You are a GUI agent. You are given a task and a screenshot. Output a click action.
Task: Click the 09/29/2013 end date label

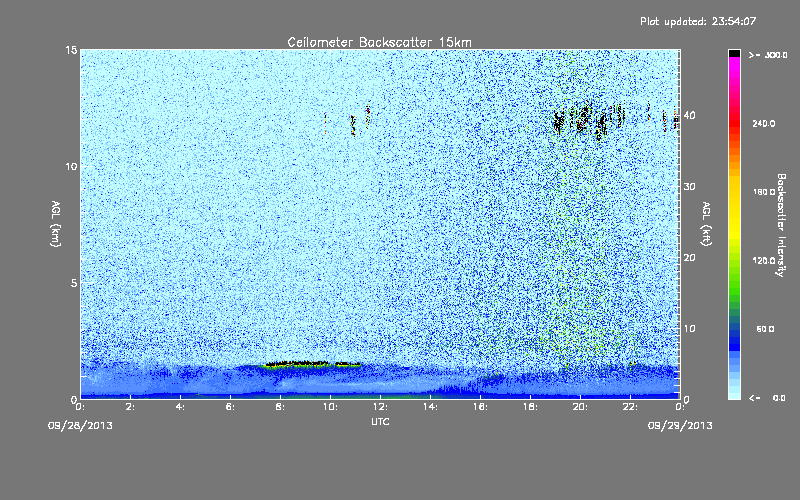[680, 426]
